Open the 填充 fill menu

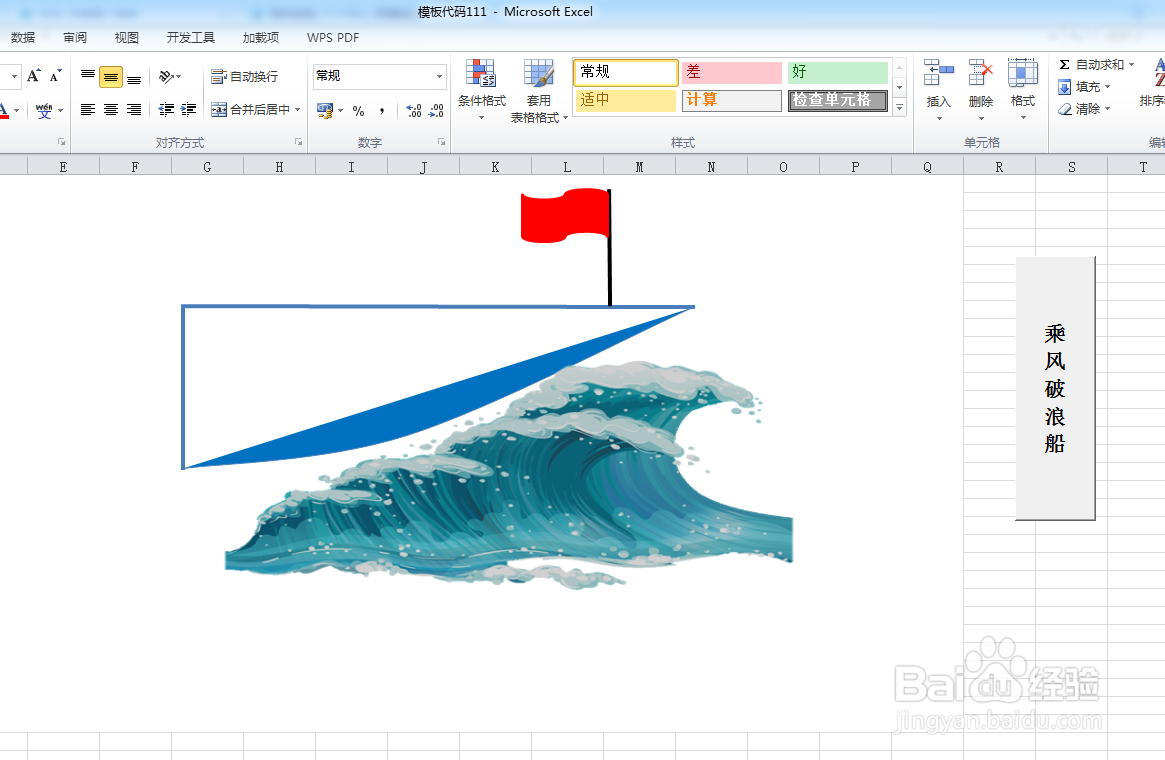point(1084,87)
